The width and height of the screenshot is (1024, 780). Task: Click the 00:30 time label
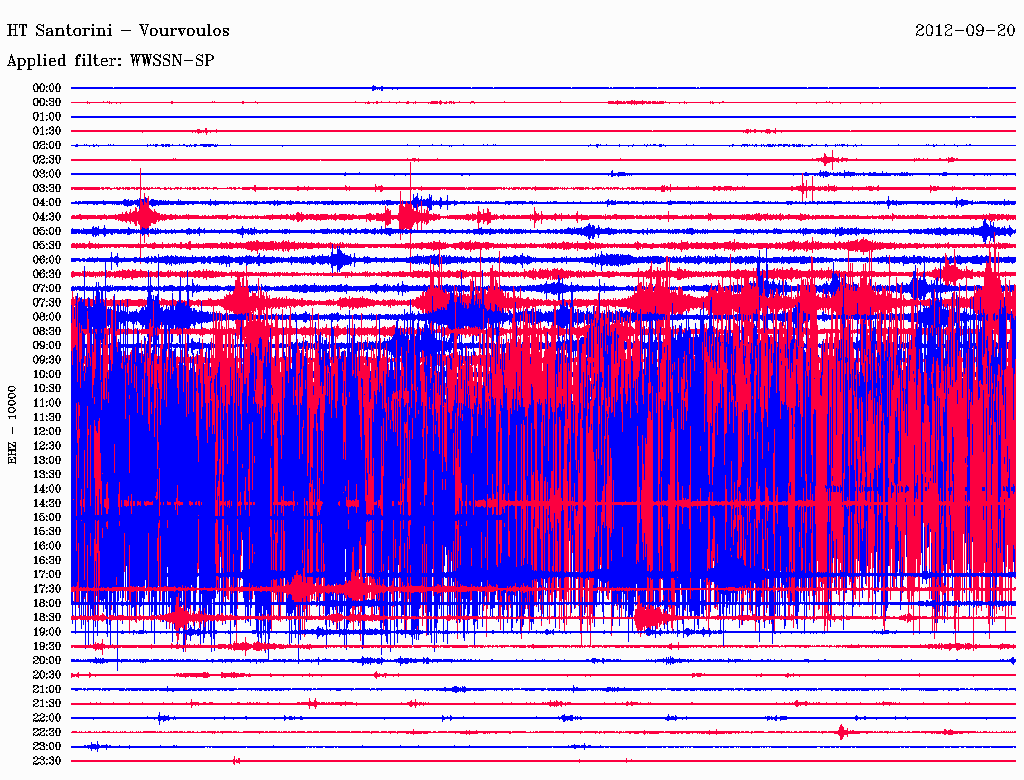[x=47, y=102]
